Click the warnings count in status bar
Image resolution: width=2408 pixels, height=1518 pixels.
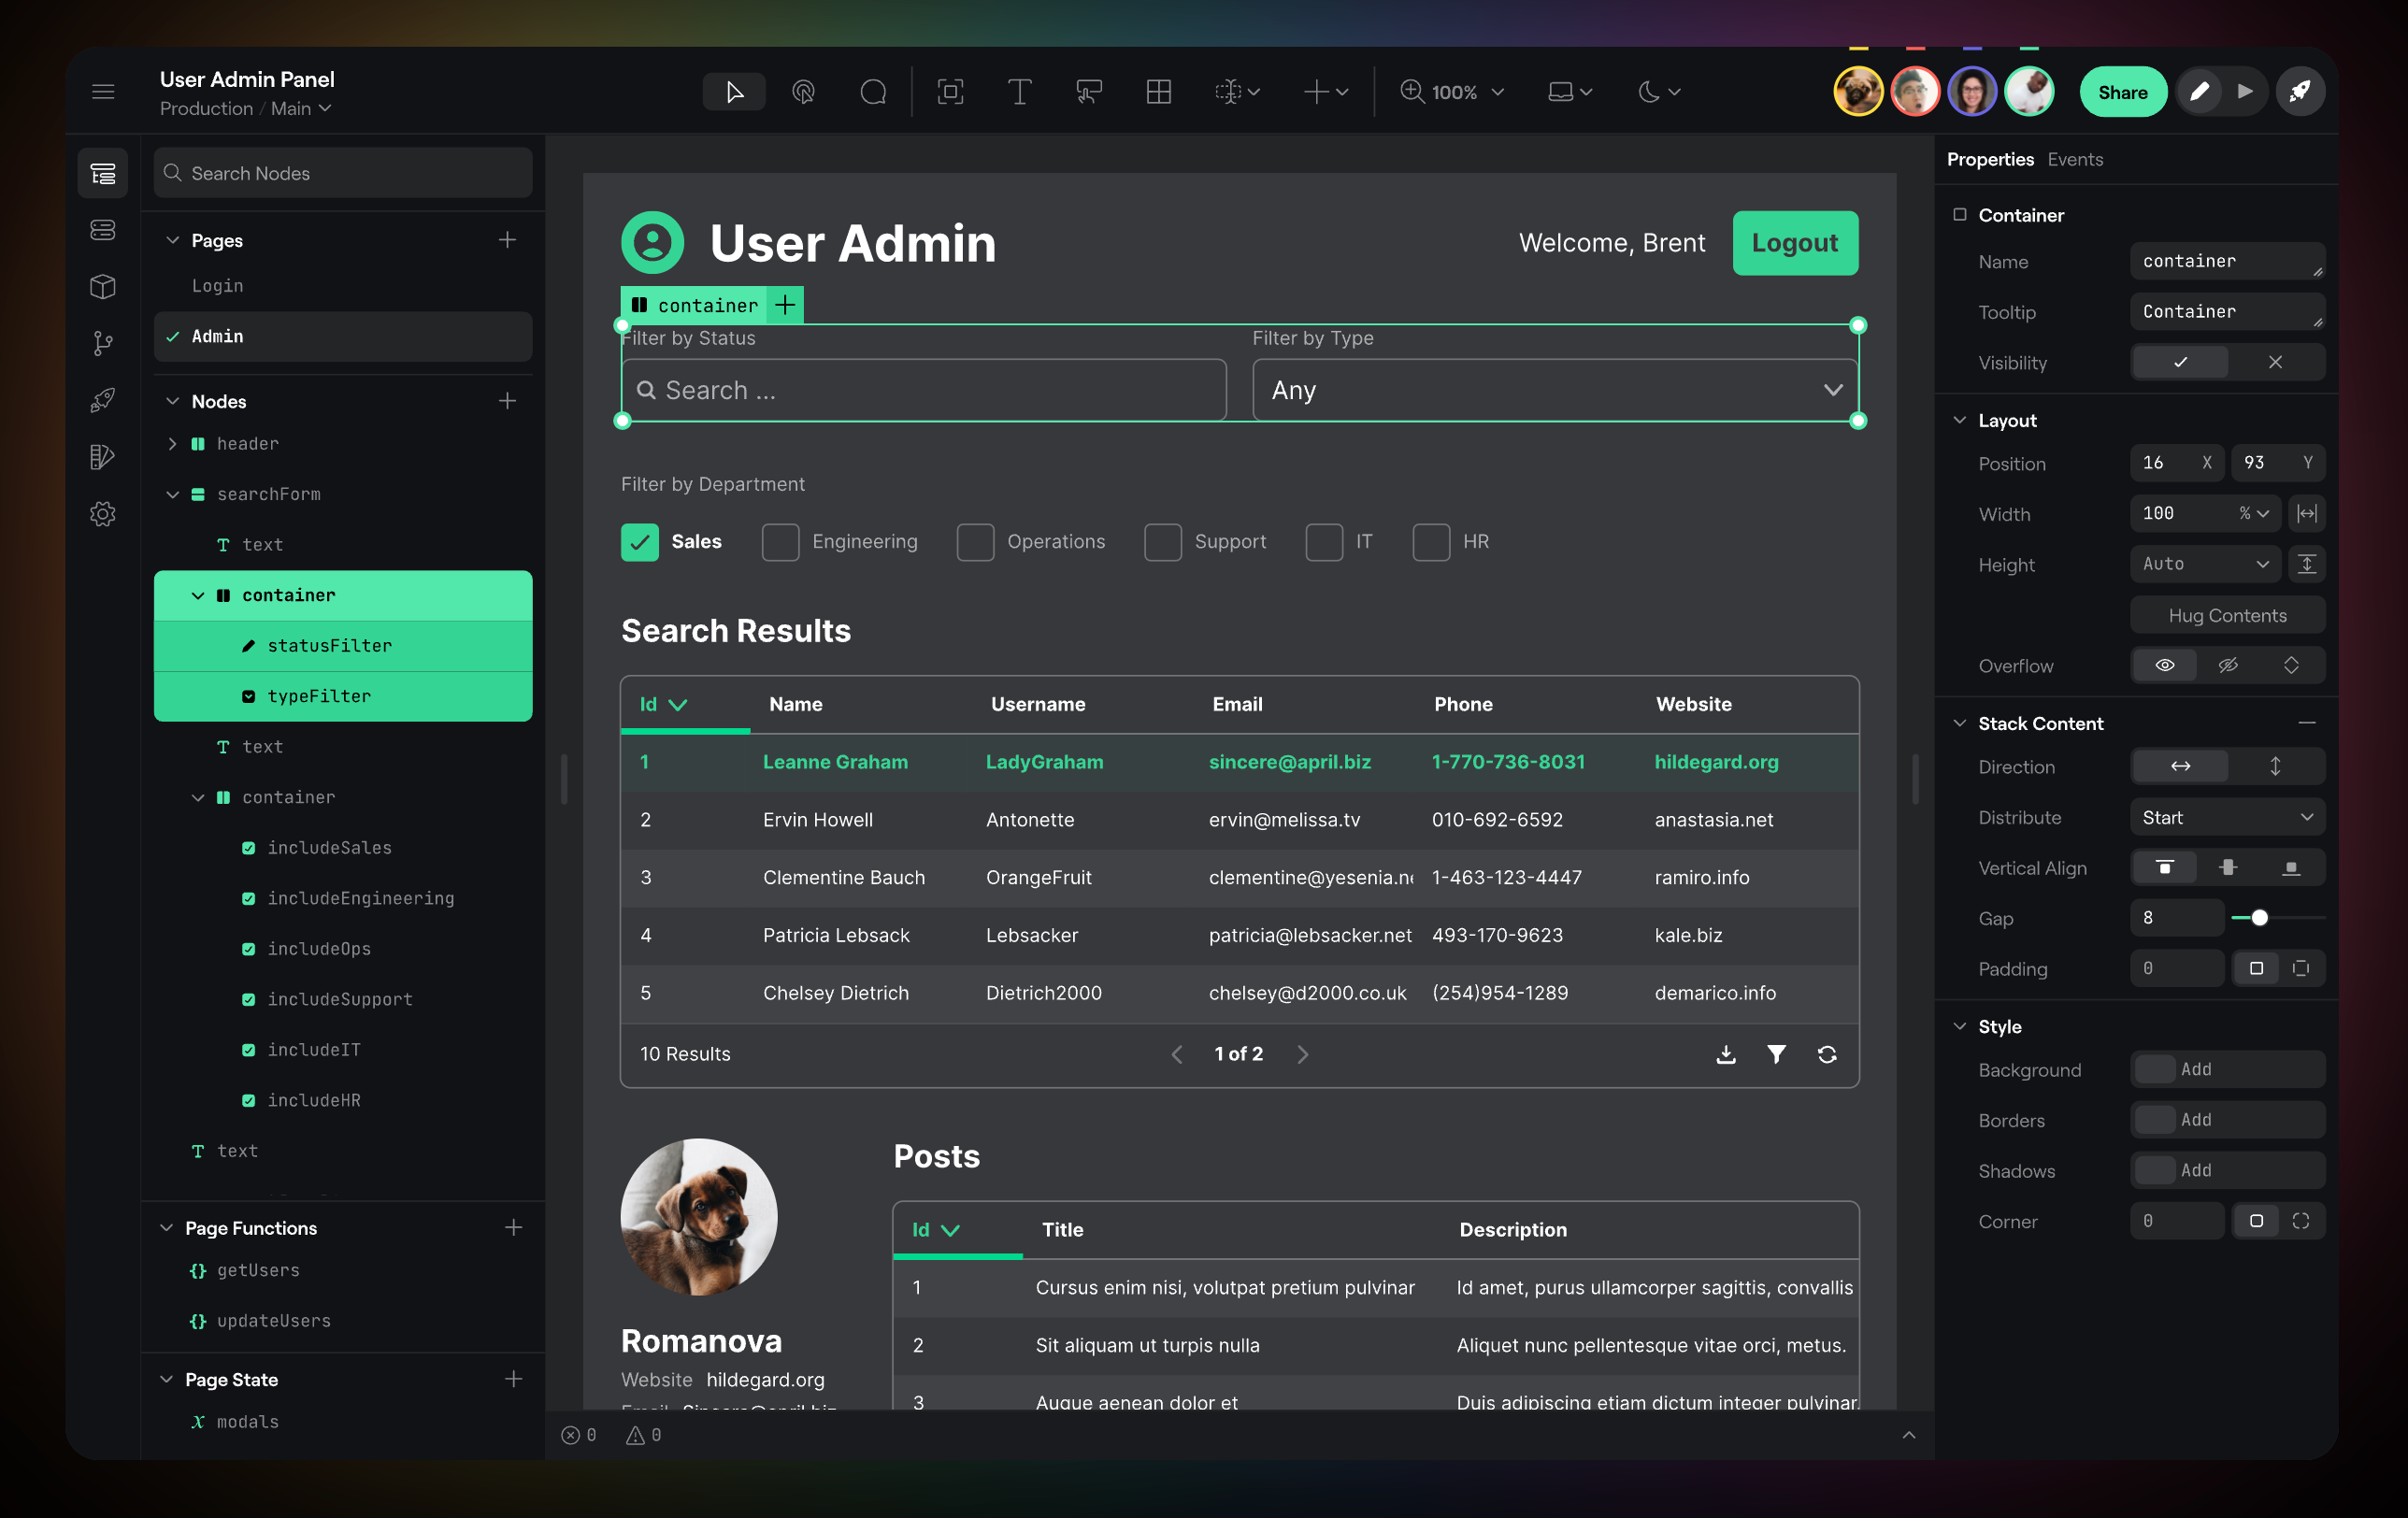[x=644, y=1435]
